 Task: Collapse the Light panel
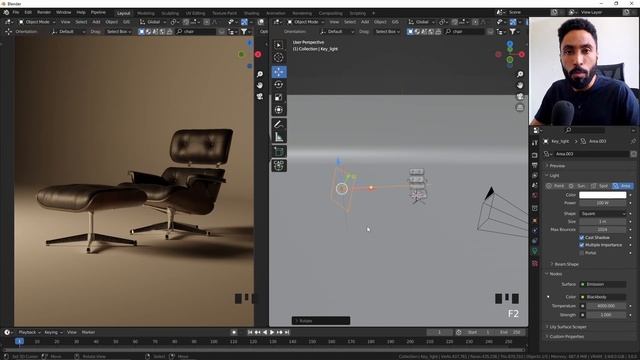[x=554, y=176]
